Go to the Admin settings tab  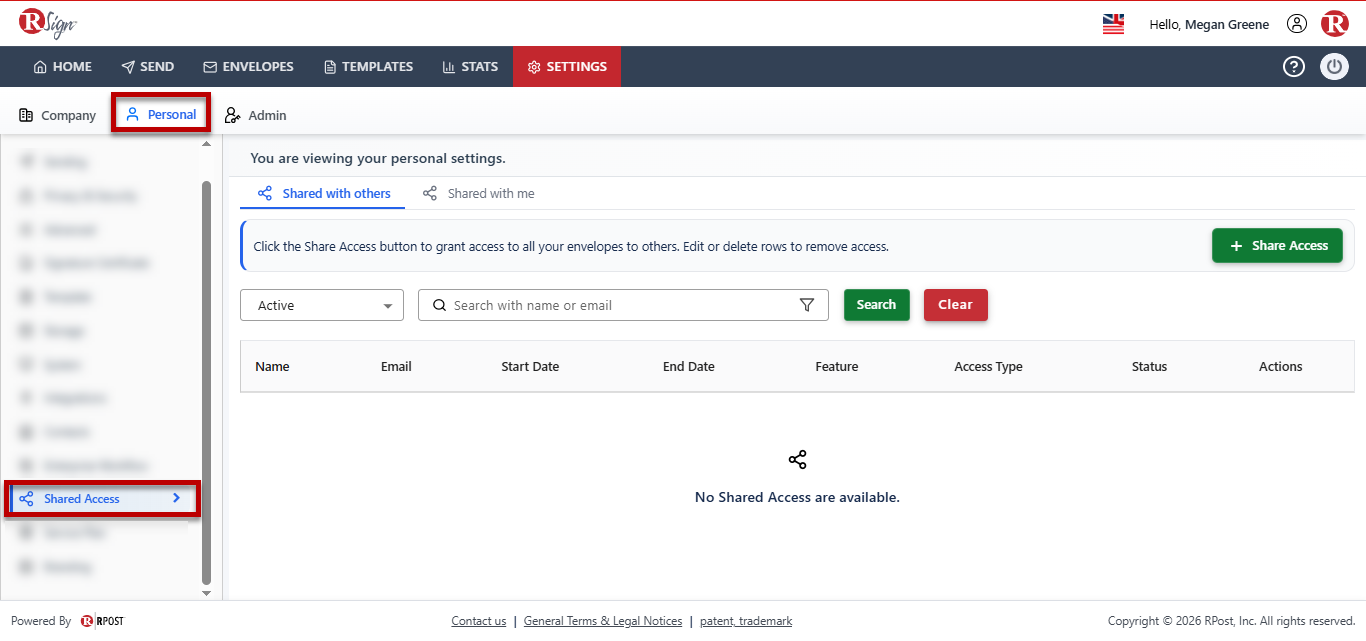[x=256, y=115]
